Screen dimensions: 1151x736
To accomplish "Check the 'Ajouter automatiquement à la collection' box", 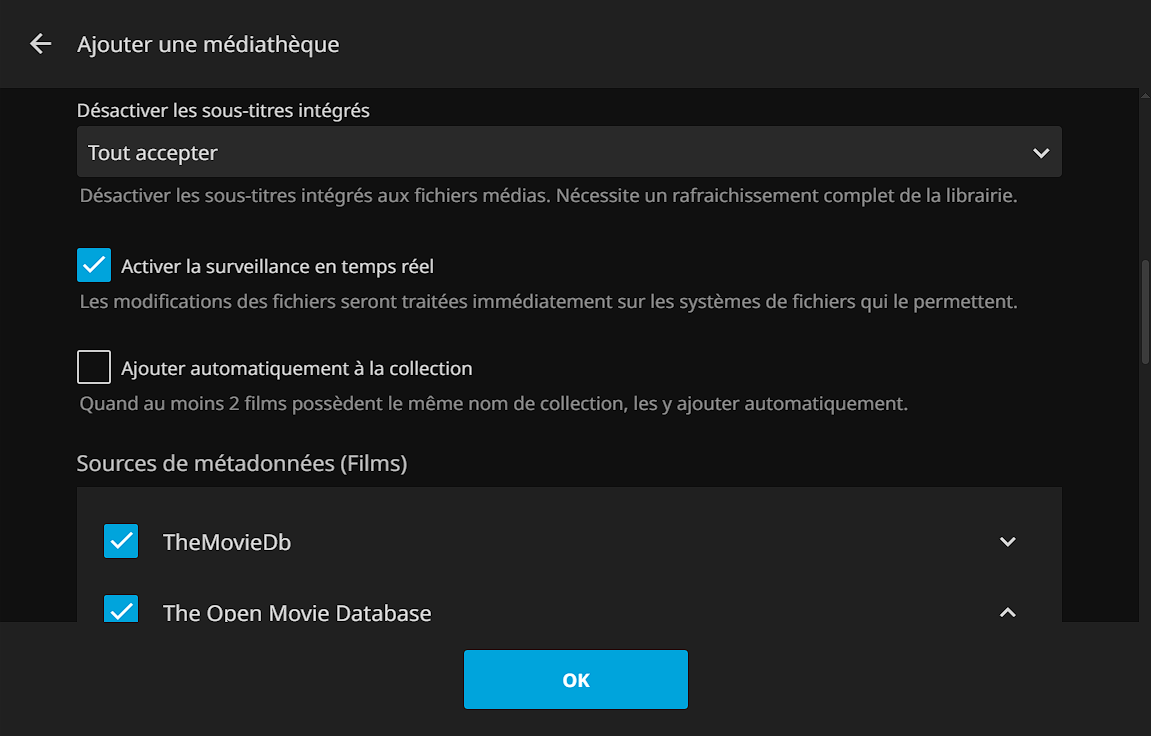I will pyautogui.click(x=94, y=368).
